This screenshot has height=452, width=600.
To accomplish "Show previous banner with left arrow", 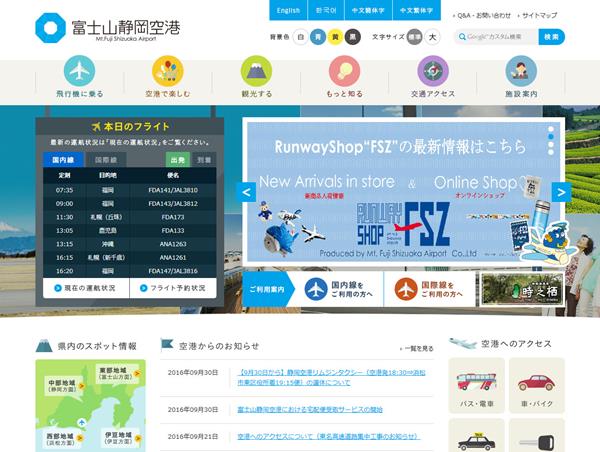I will [246, 192].
